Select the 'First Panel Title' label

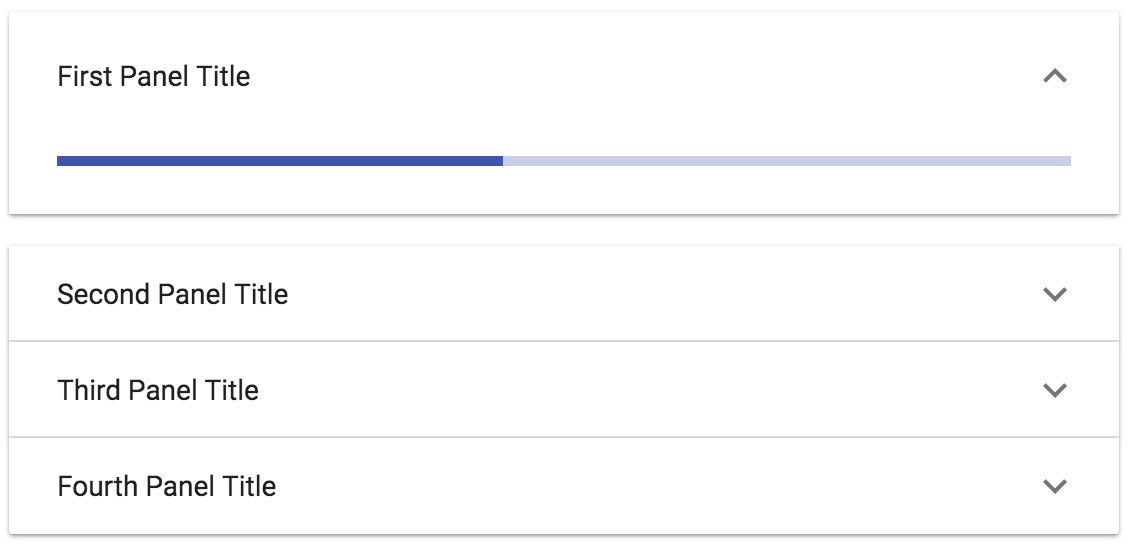[154, 76]
